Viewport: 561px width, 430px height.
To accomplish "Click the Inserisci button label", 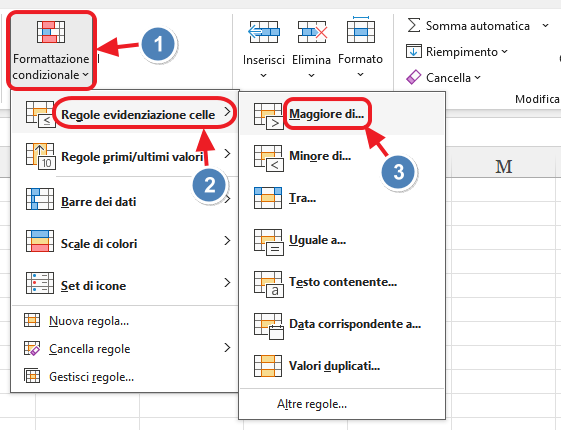I will 264,59.
